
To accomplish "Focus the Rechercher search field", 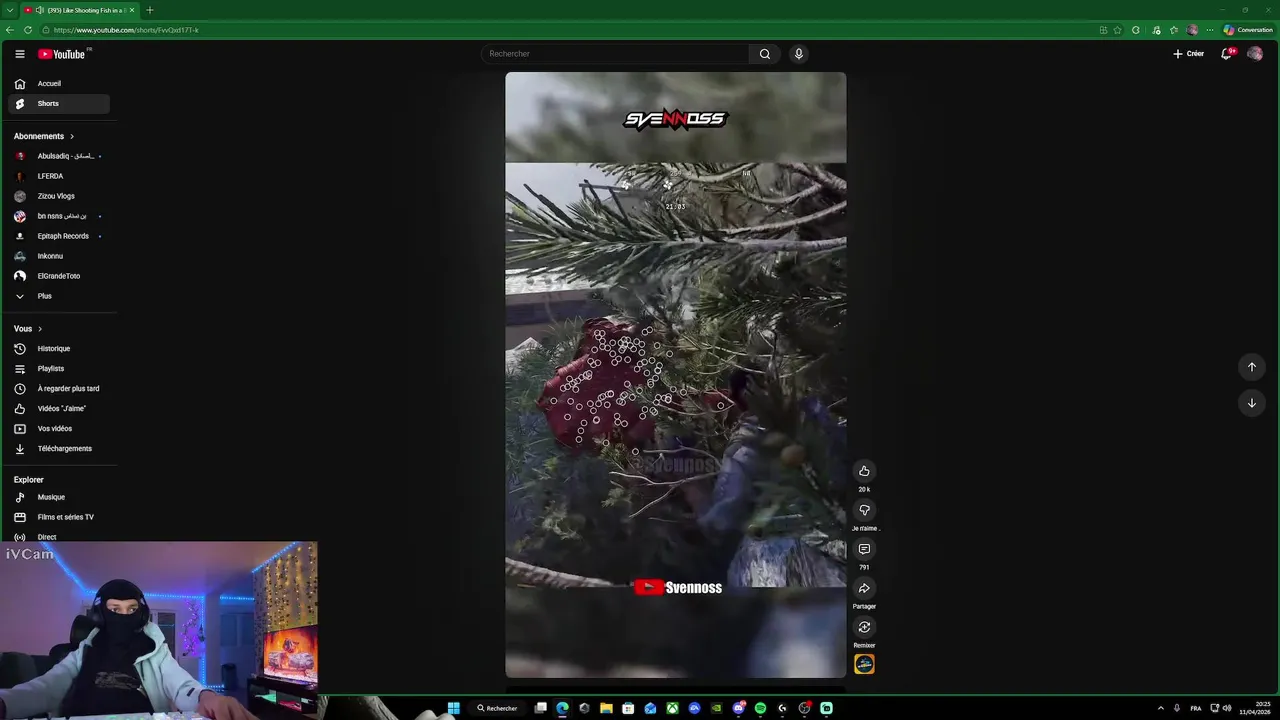I will (614, 54).
